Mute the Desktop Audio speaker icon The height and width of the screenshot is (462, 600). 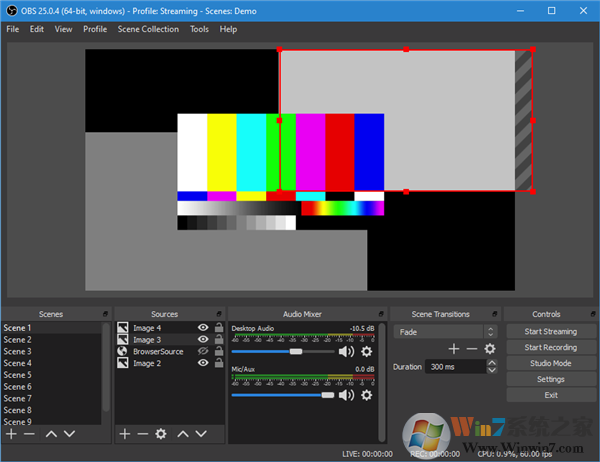click(346, 352)
